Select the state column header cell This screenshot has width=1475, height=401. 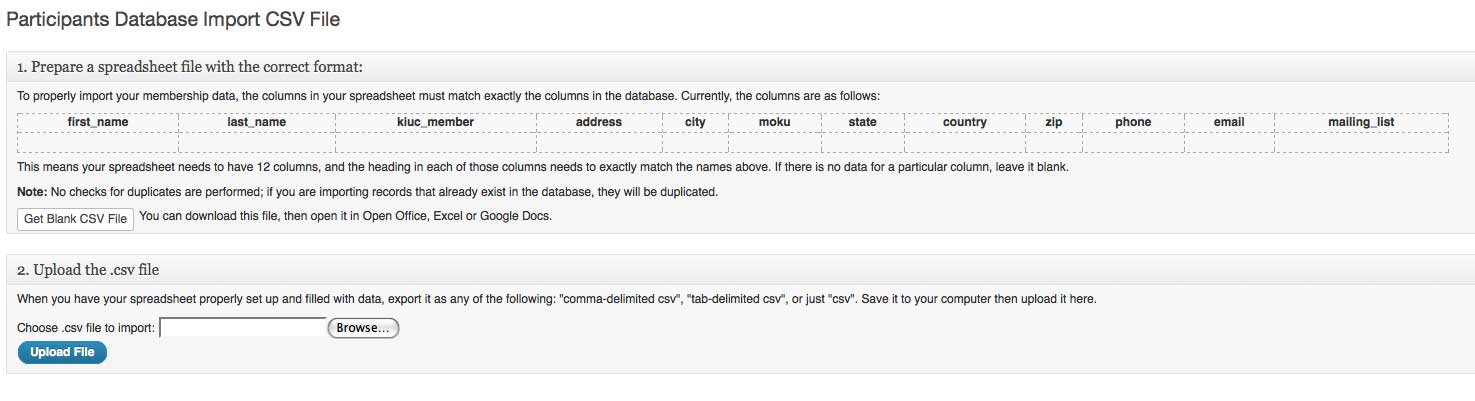862,122
